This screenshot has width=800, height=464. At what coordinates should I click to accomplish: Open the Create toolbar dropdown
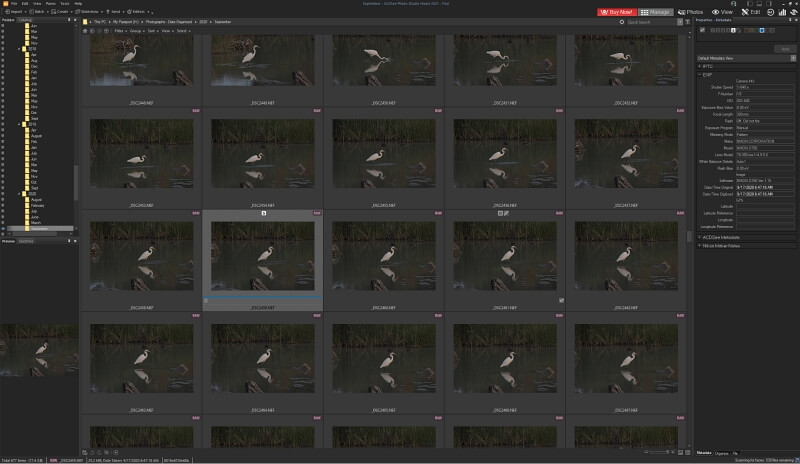pyautogui.click(x=62, y=11)
